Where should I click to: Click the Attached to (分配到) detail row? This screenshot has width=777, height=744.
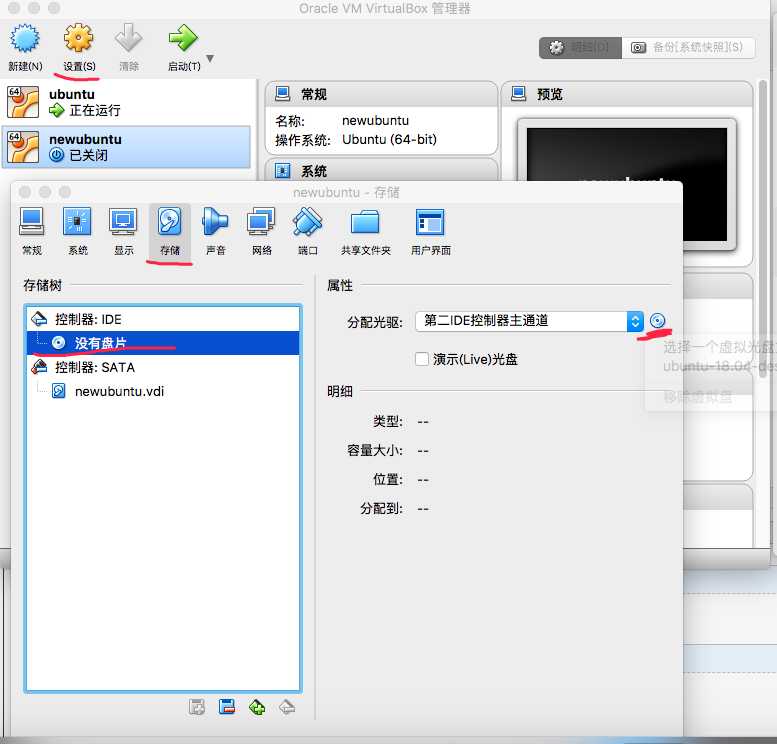click(x=394, y=508)
